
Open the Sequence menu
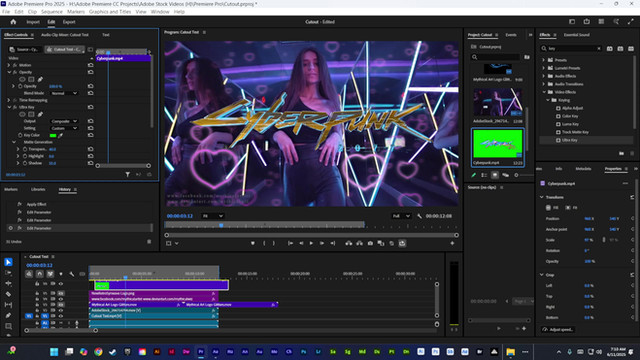(52, 12)
